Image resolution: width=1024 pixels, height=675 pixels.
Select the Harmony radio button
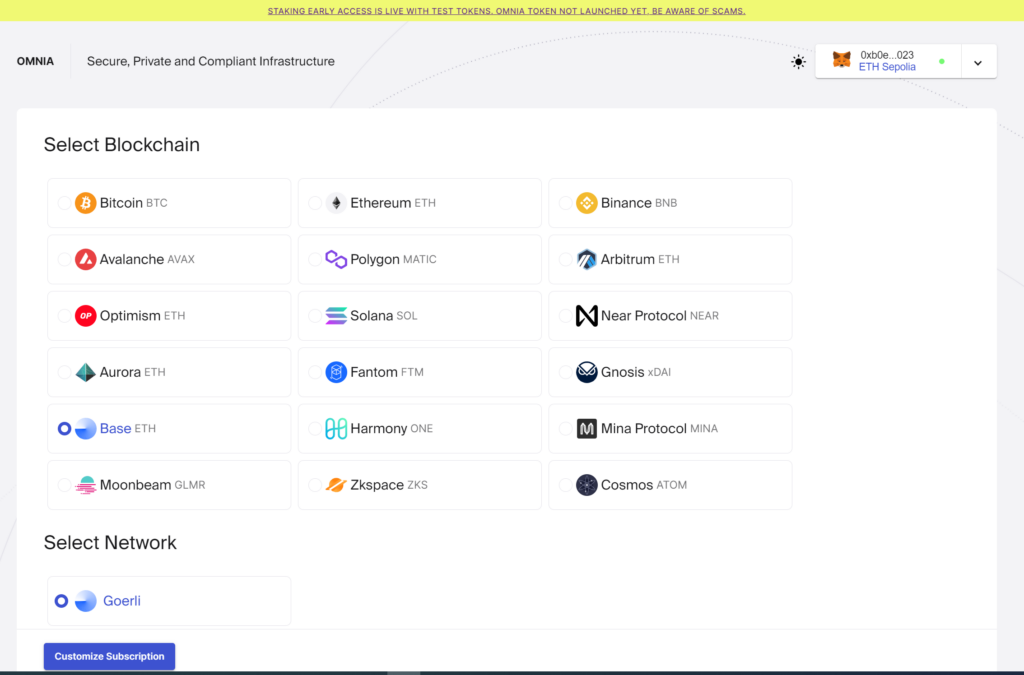click(x=315, y=429)
